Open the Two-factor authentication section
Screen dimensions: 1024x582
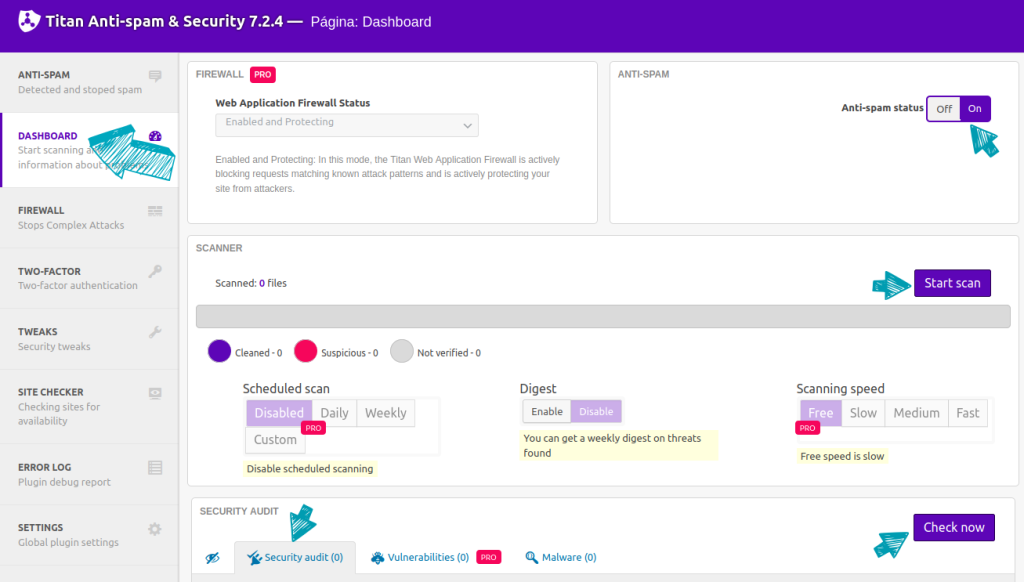(x=89, y=278)
